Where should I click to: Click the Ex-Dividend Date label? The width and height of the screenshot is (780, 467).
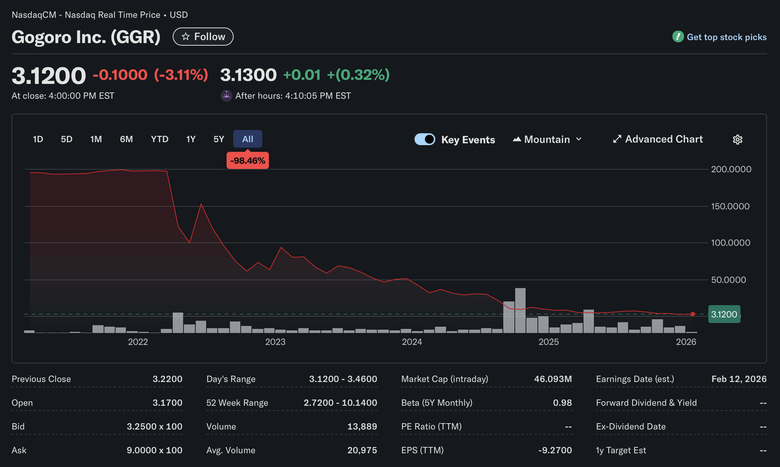click(631, 427)
